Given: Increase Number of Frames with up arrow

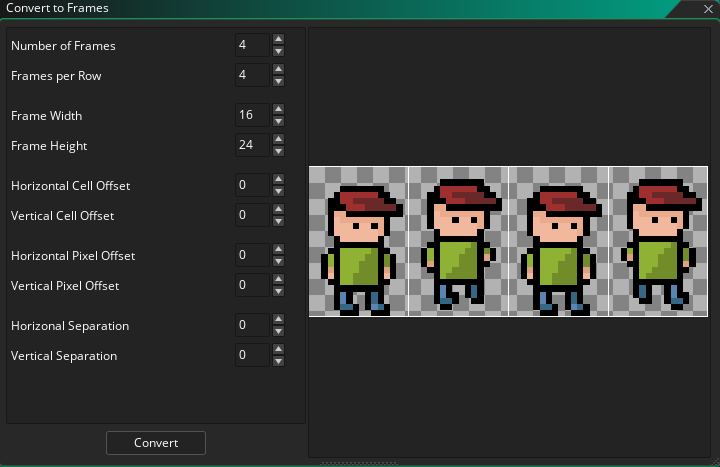Looking at the screenshot, I should pyautogui.click(x=278, y=39).
